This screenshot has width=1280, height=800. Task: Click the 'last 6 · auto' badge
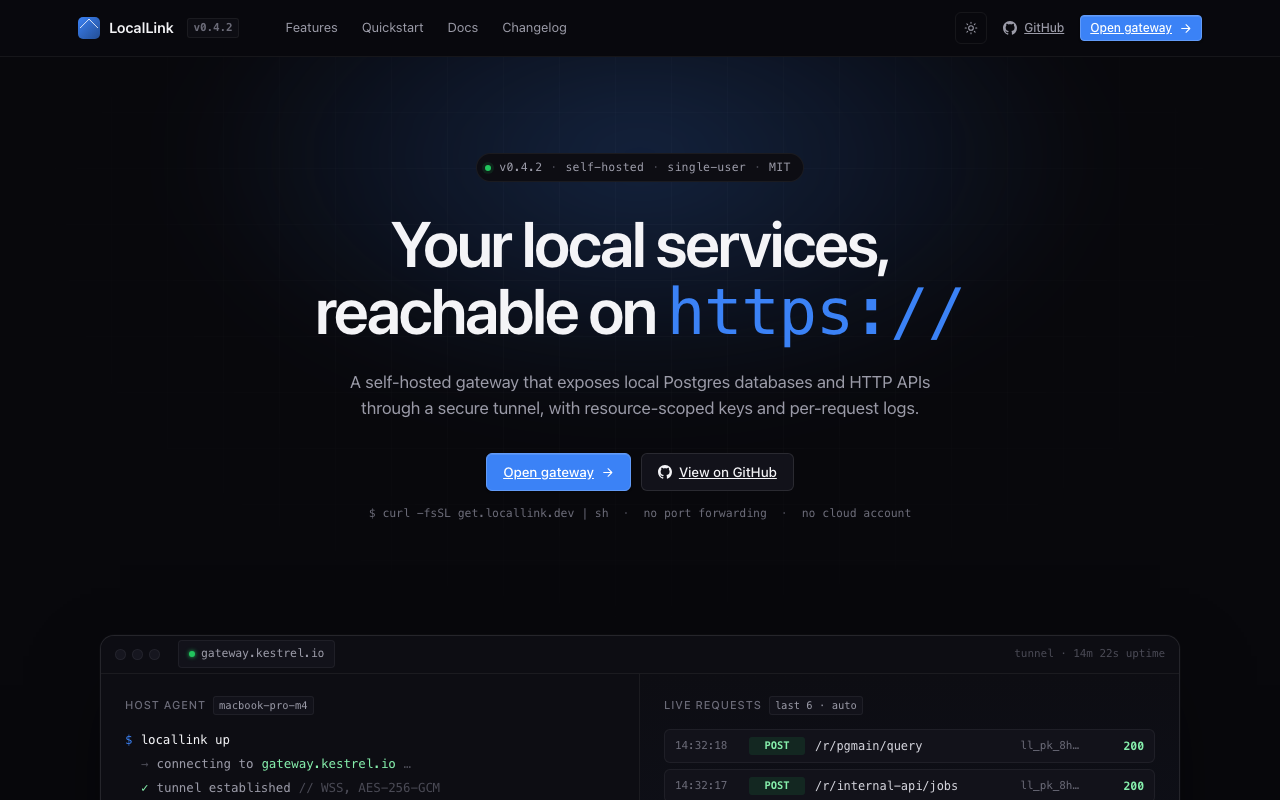pyautogui.click(x=816, y=706)
